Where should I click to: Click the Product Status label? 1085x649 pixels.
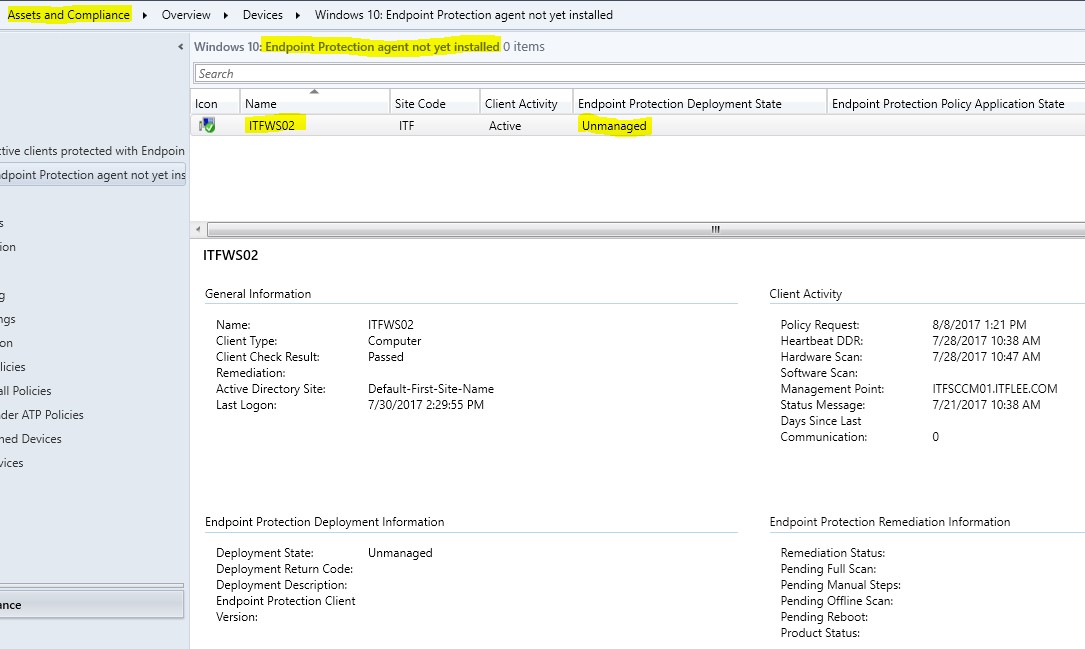click(820, 632)
